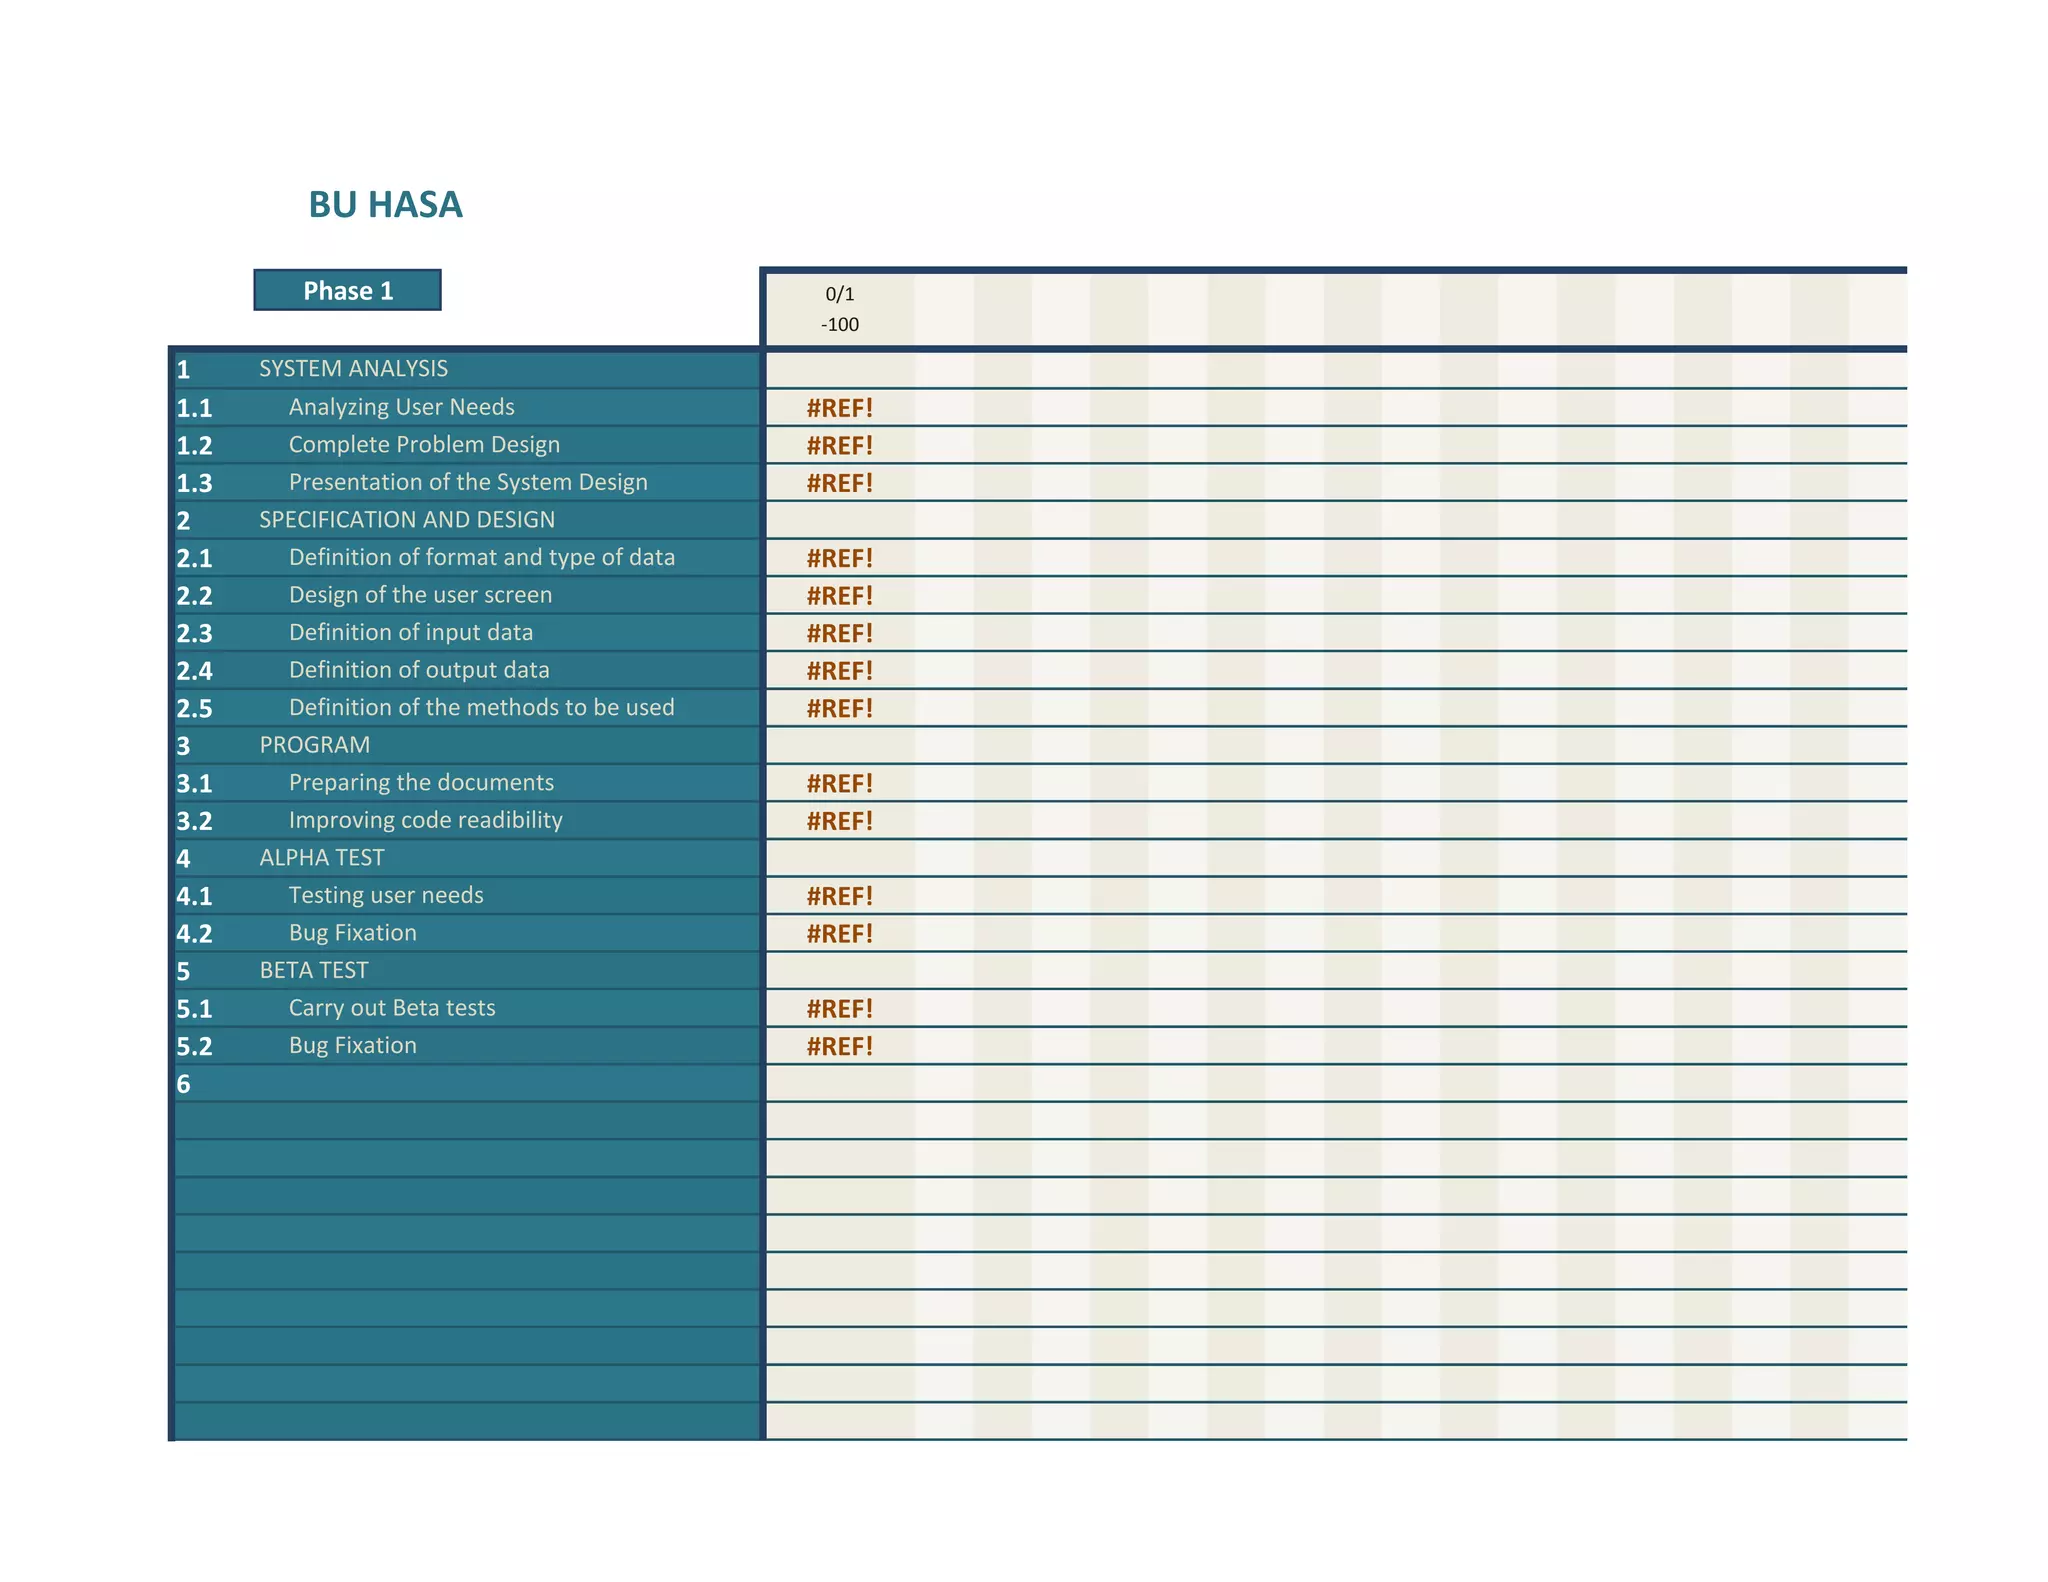Select the BETA TEST section heading
Image resolution: width=2048 pixels, height=1582 pixels.
pos(313,970)
